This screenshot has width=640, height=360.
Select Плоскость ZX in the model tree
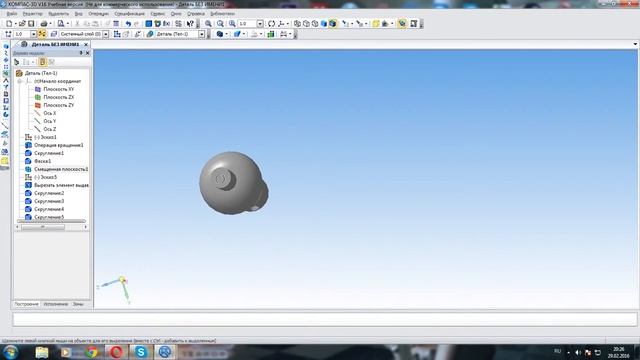[x=59, y=97]
